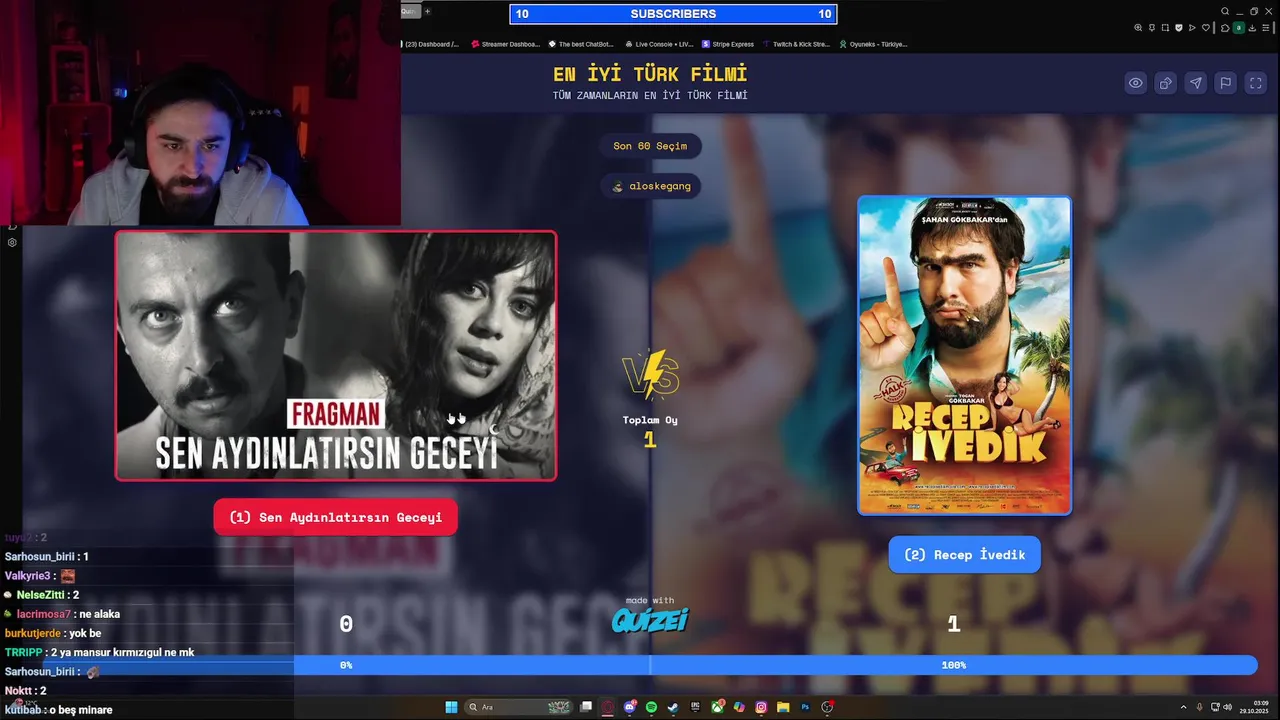Click the heart bookmark icon in toolbar
This screenshot has height=720, width=1280.
point(1206,27)
